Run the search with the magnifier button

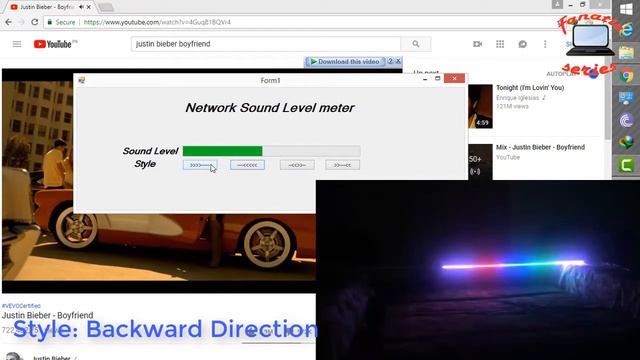pos(416,44)
